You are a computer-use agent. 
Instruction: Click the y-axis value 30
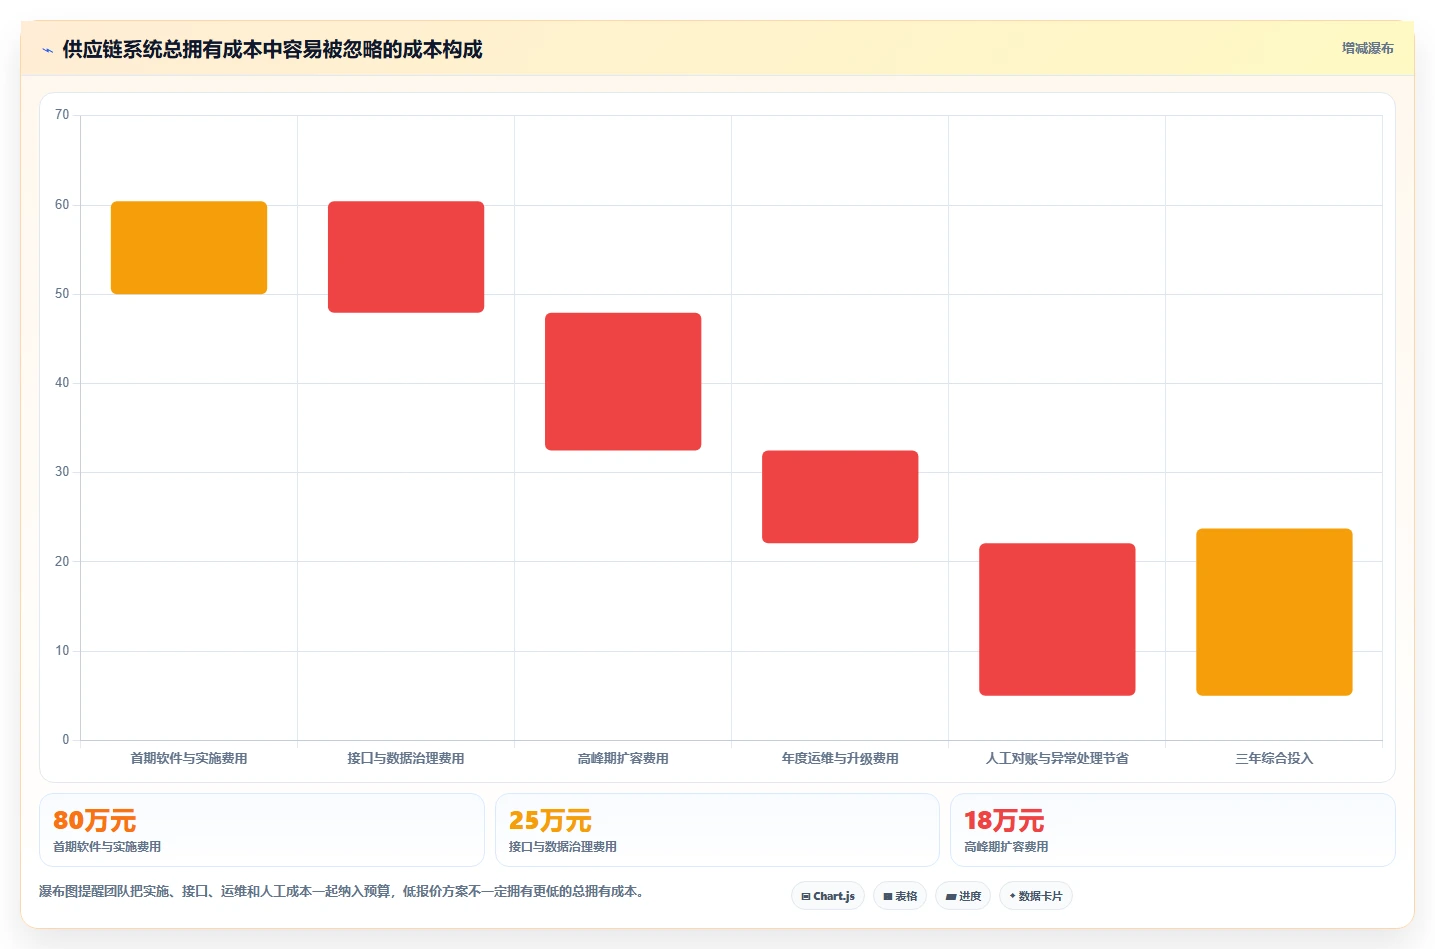[x=62, y=472]
